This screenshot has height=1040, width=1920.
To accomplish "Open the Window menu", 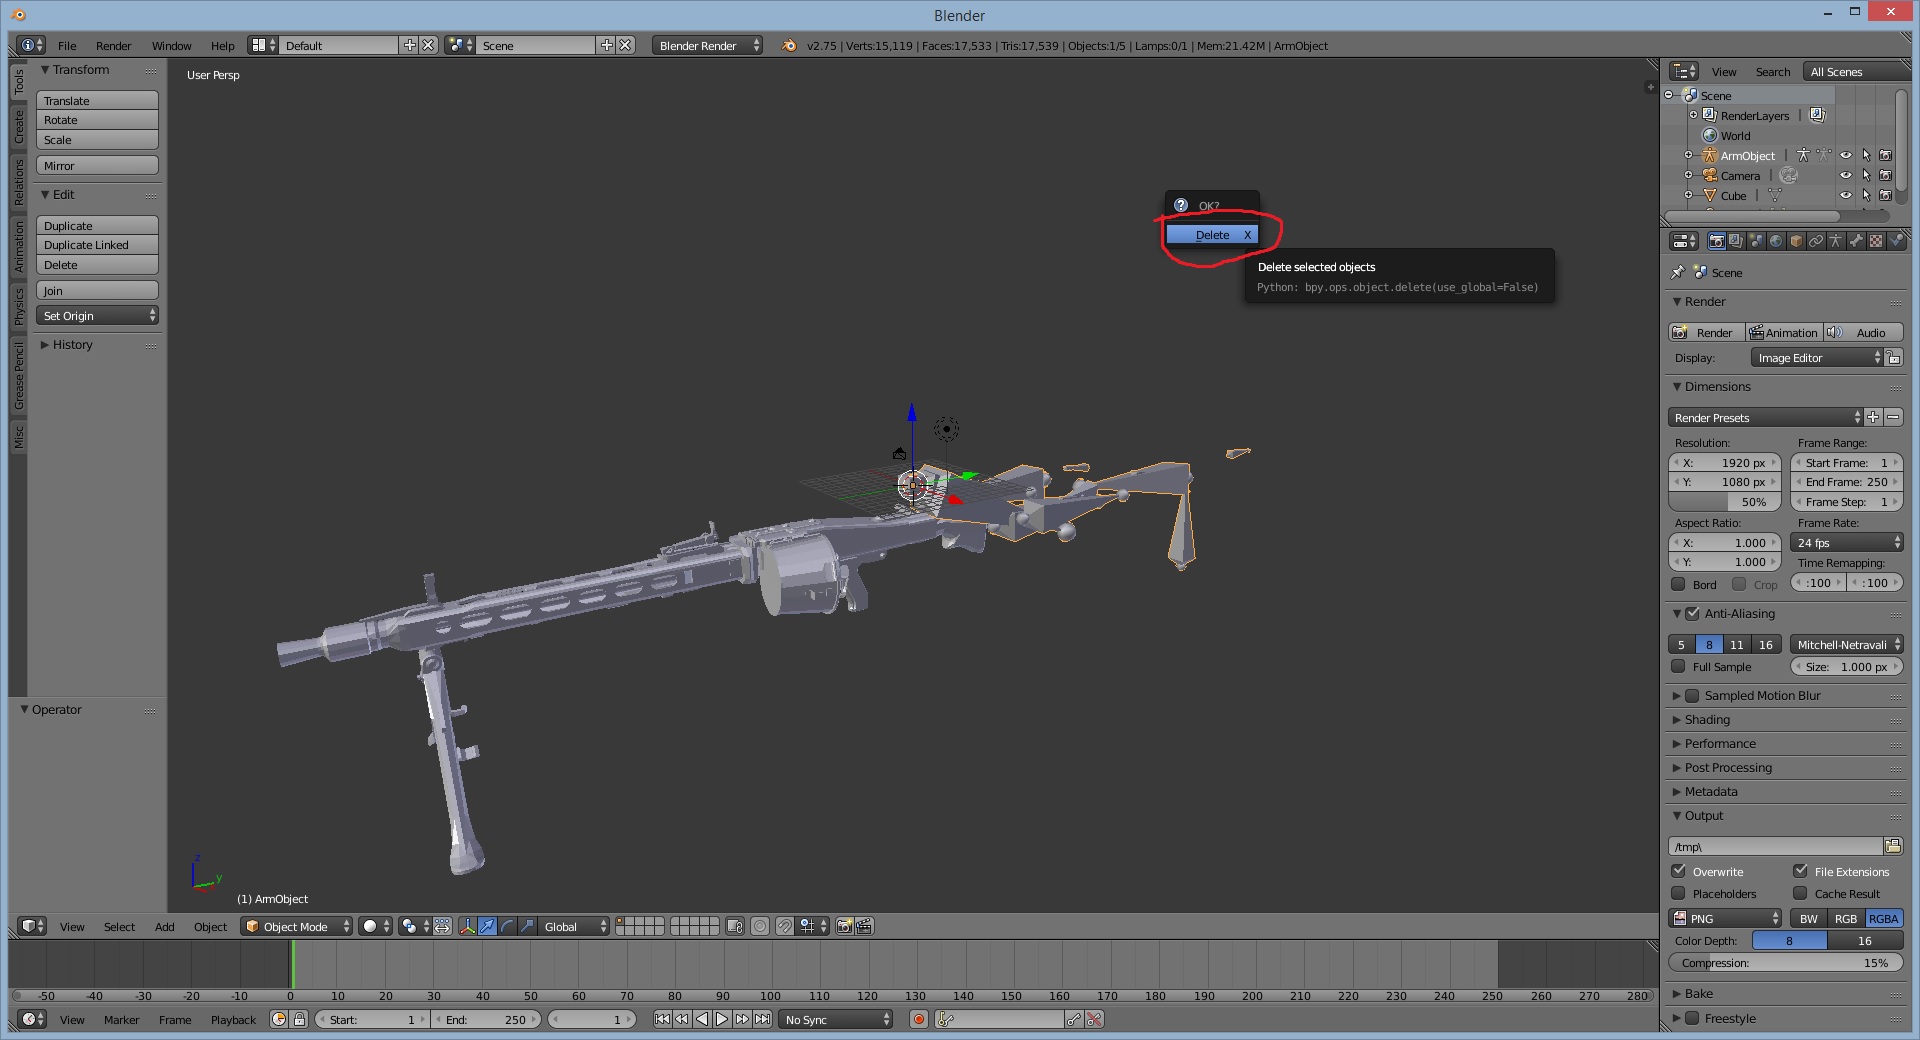I will (171, 46).
